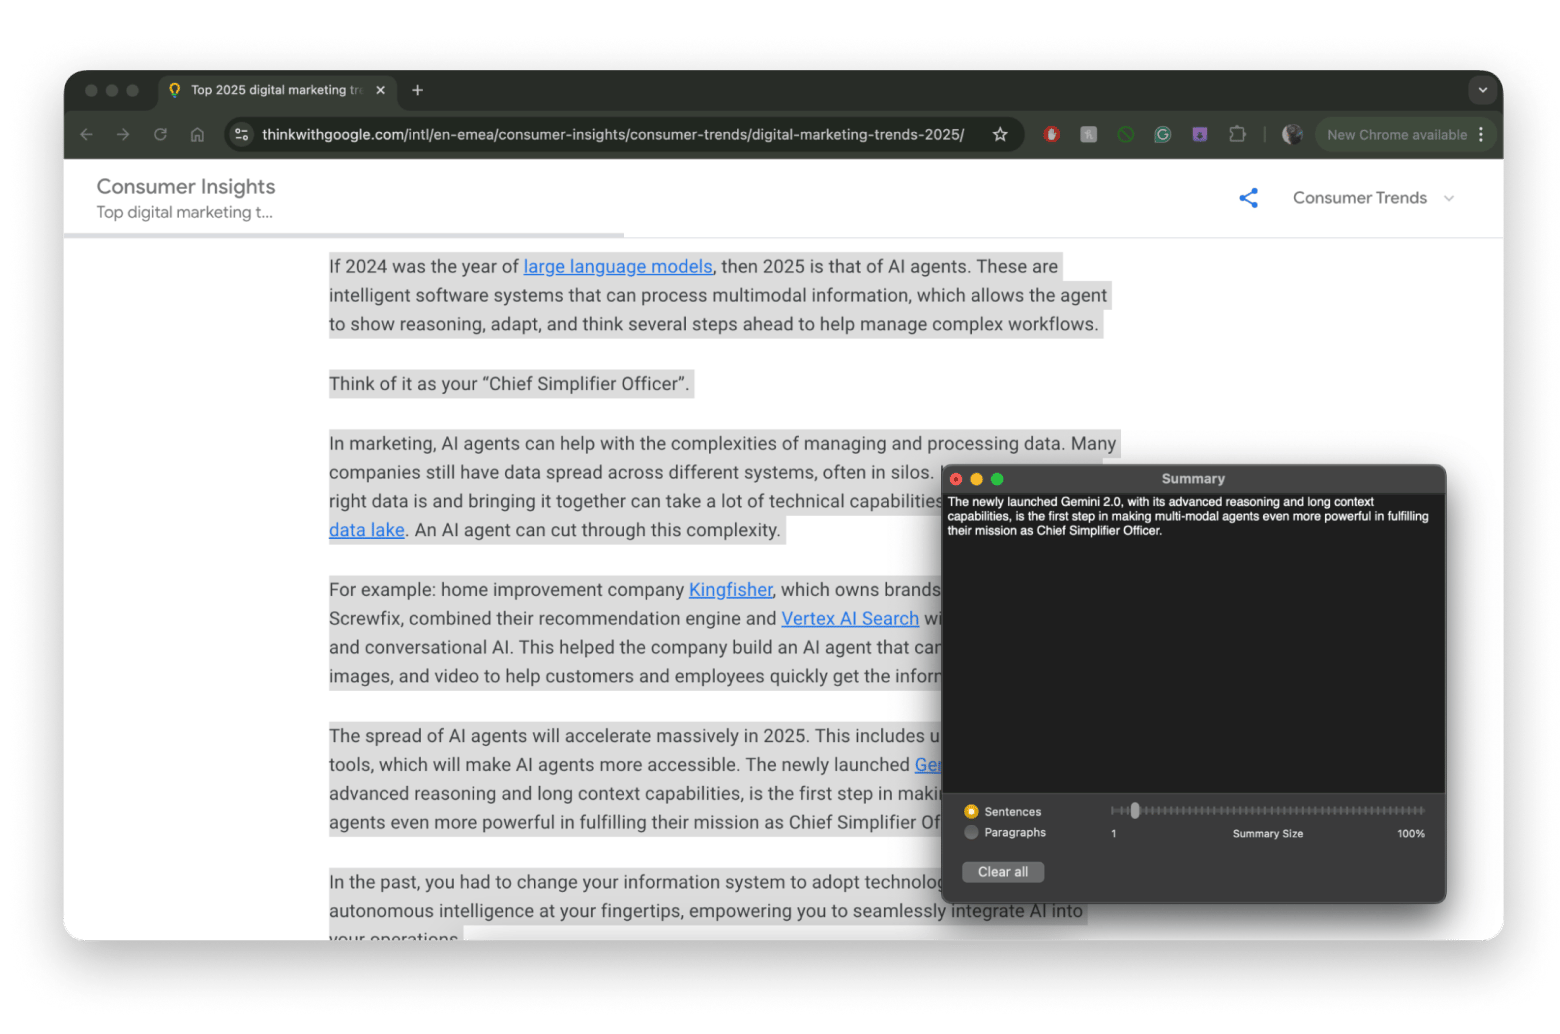Click the summary text in Summary window

[1188, 516]
